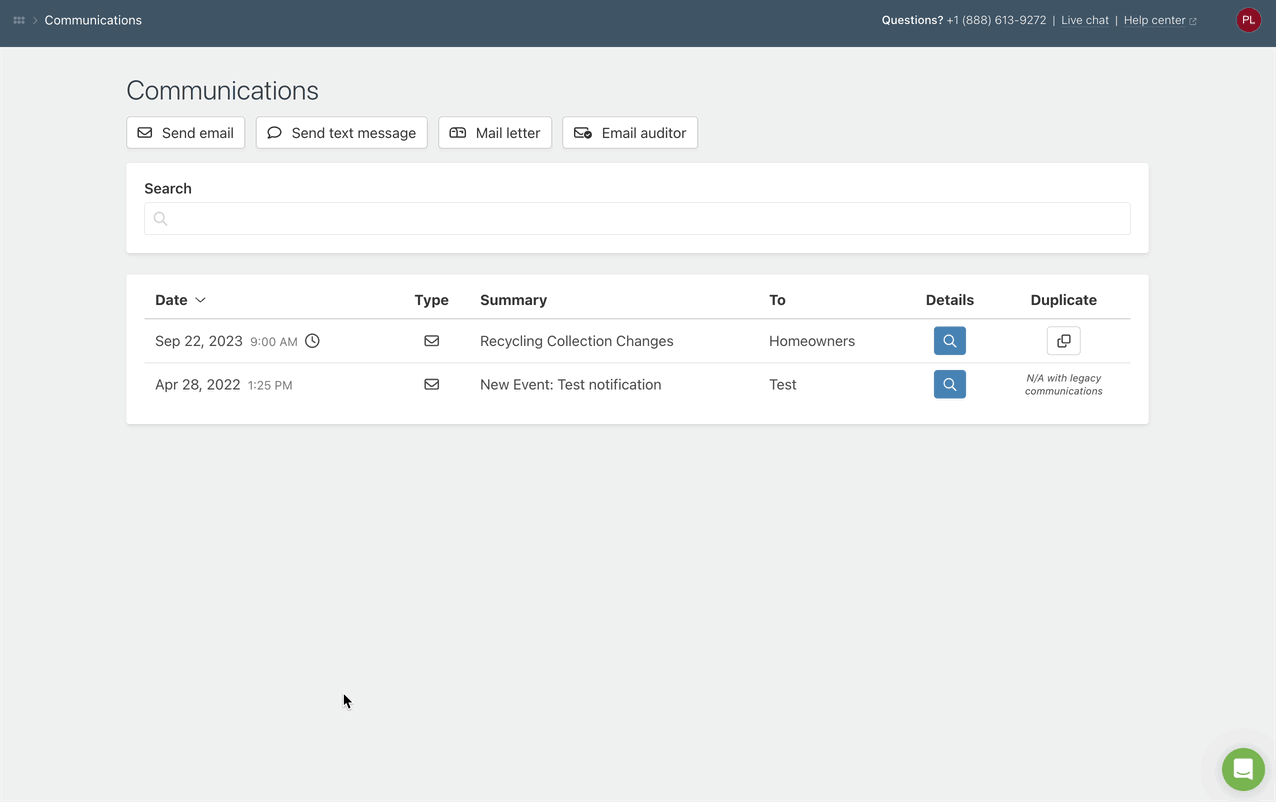This screenshot has height=802, width=1276.
Task: Click the Send email button
Action: [x=186, y=133]
